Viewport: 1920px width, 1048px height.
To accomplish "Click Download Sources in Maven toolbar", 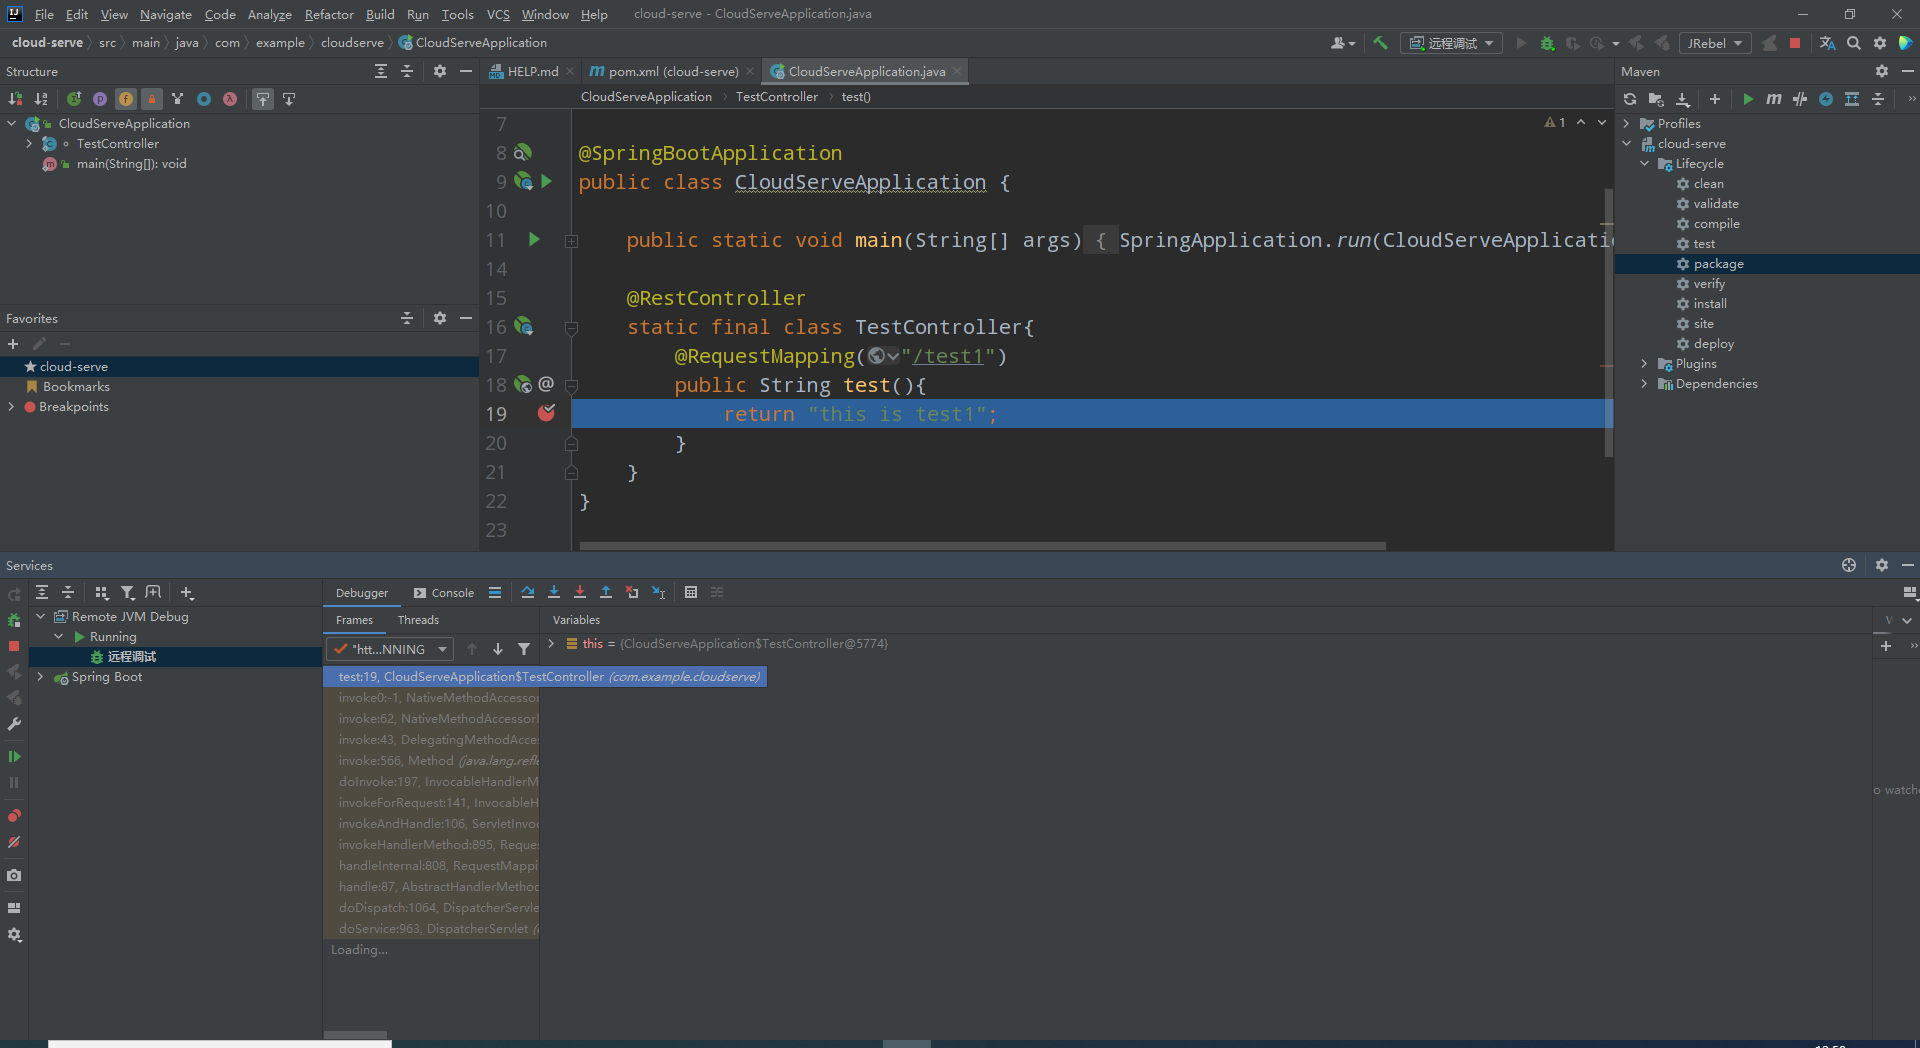I will (1683, 99).
